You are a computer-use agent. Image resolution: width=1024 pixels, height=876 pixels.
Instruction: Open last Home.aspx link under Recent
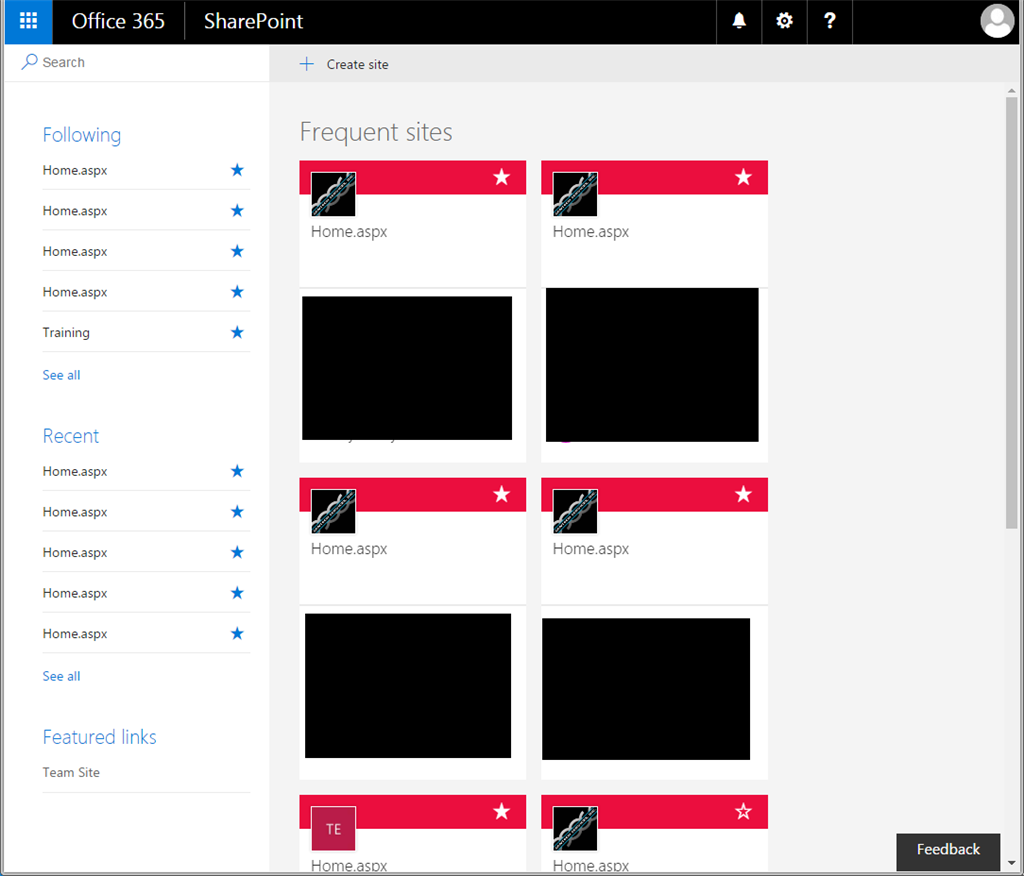pos(75,634)
